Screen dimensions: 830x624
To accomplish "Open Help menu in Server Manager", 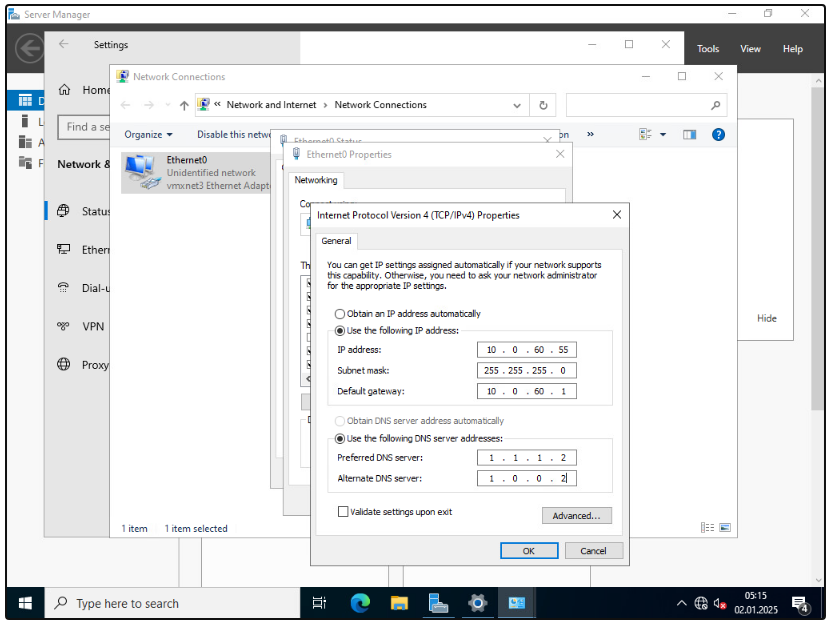I will click(x=792, y=49).
